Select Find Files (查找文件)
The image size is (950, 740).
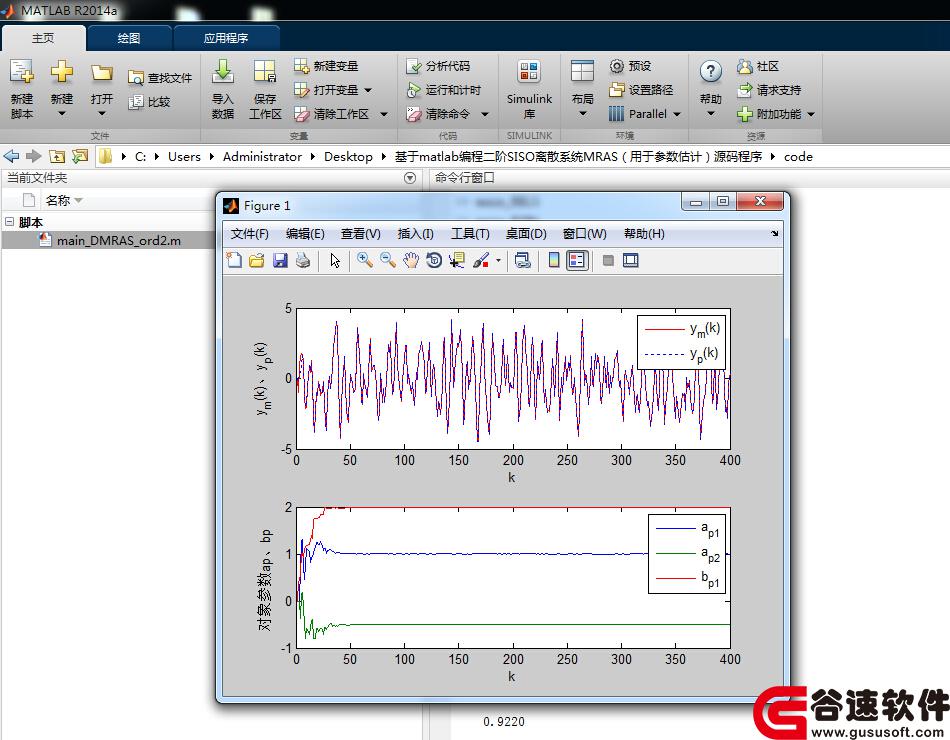[160, 78]
